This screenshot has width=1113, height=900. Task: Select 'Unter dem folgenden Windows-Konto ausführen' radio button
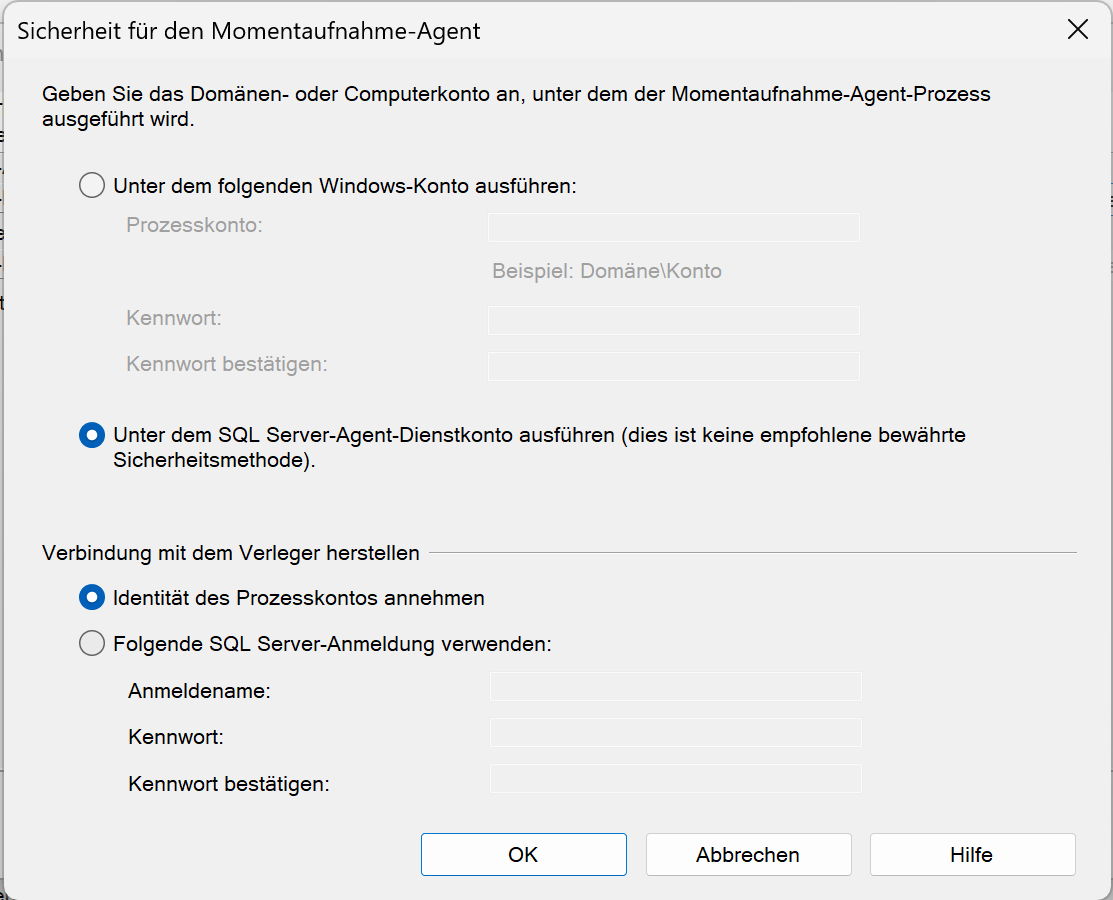[92, 186]
